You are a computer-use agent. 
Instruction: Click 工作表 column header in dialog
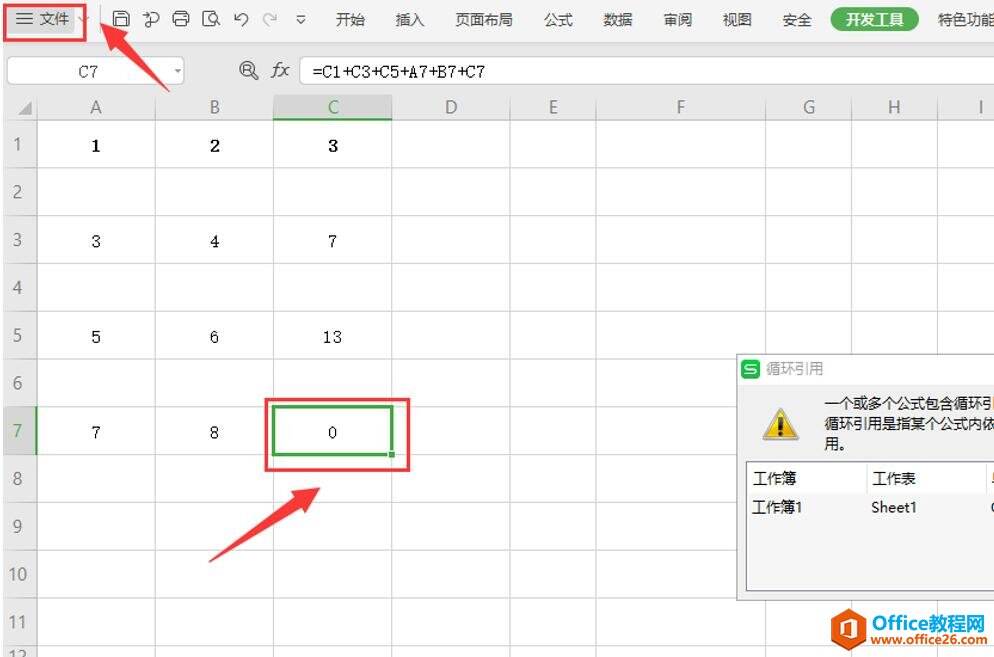pos(926,478)
